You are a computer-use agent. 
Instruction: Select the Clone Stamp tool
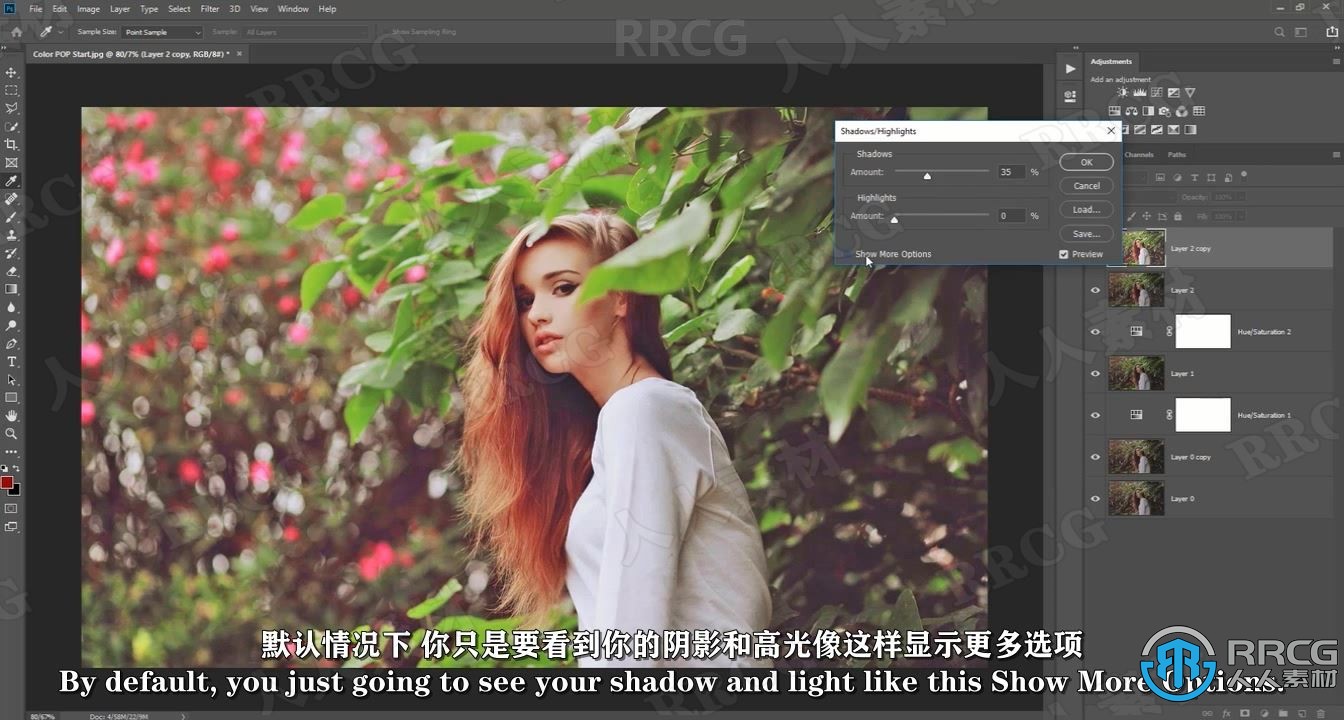pos(12,234)
